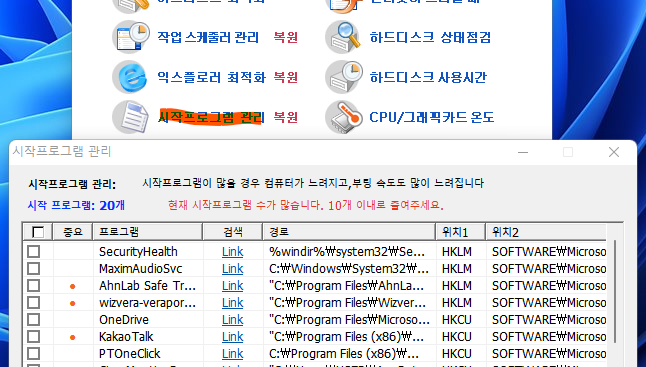Viewport: 646px width, 367px height.
Task: Open the Link for OneDrive
Action: 232,320
